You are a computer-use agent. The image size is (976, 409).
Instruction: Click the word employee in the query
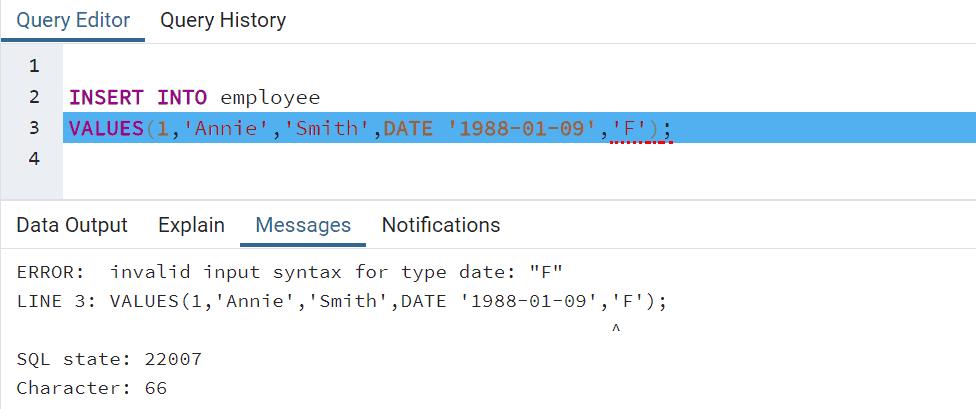(x=270, y=98)
